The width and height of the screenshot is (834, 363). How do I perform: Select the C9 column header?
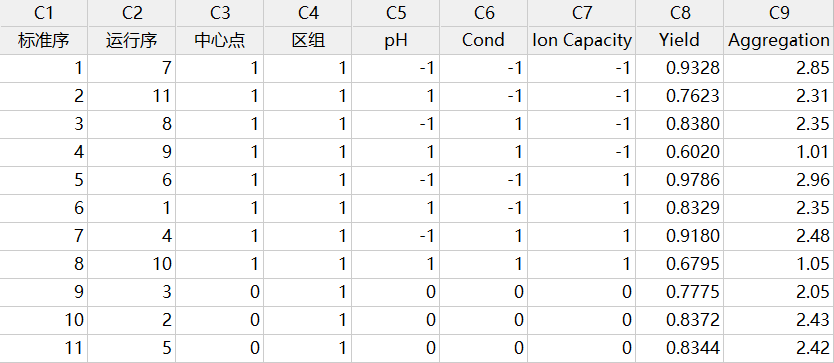pyautogui.click(x=779, y=13)
